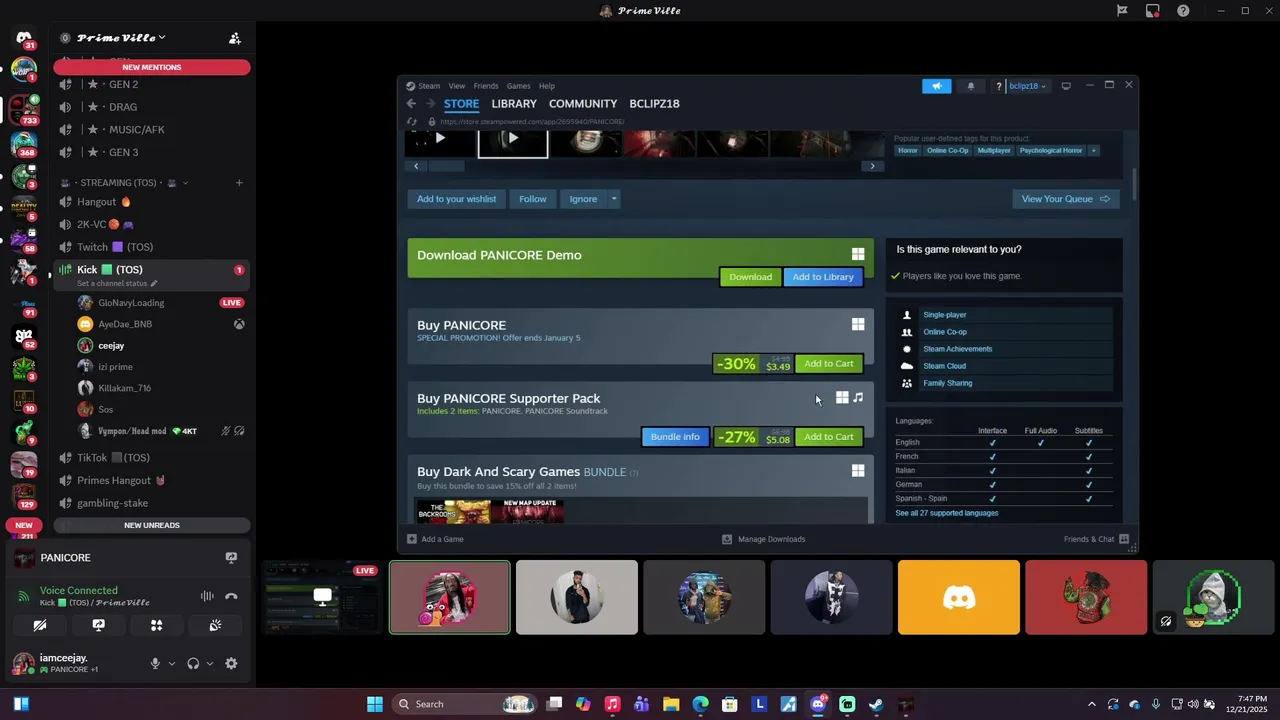Toggle noise suppression waveform icon
The width and height of the screenshot is (1280, 720).
point(207,596)
